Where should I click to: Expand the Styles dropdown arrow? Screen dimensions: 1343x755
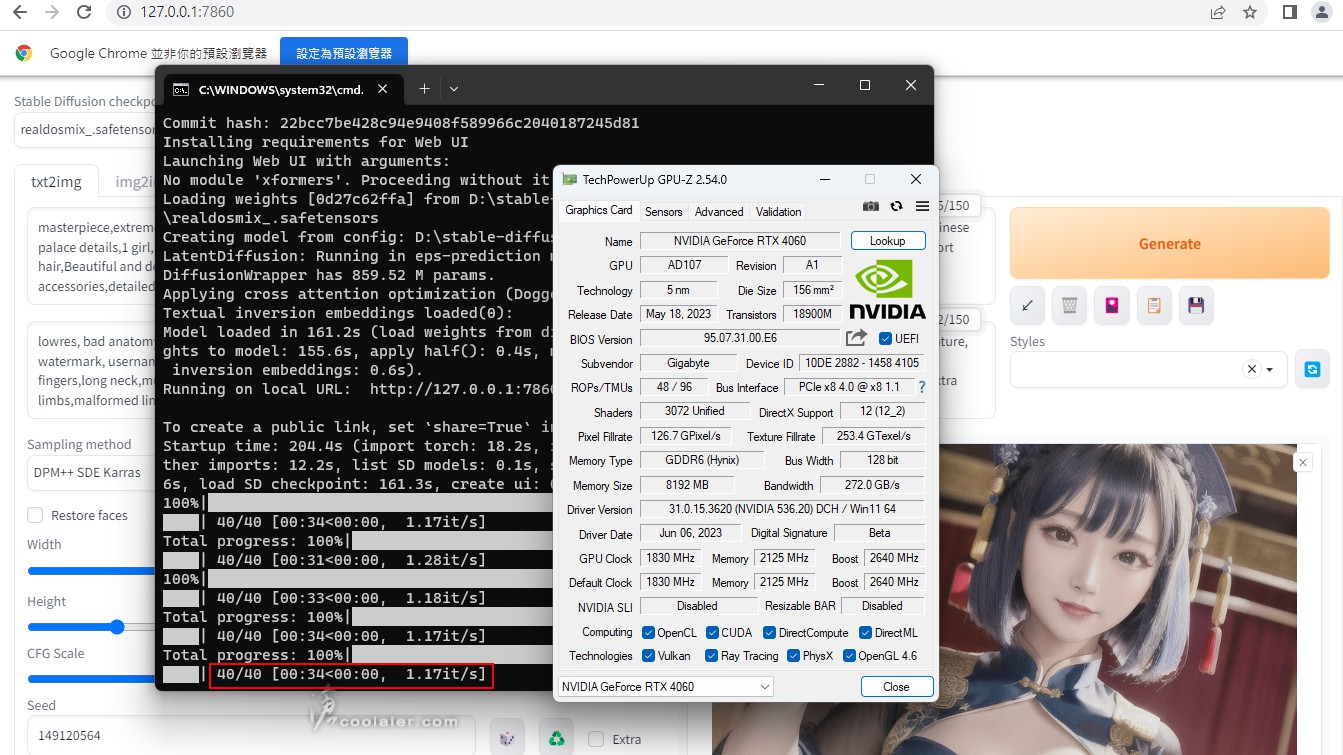pos(1270,369)
